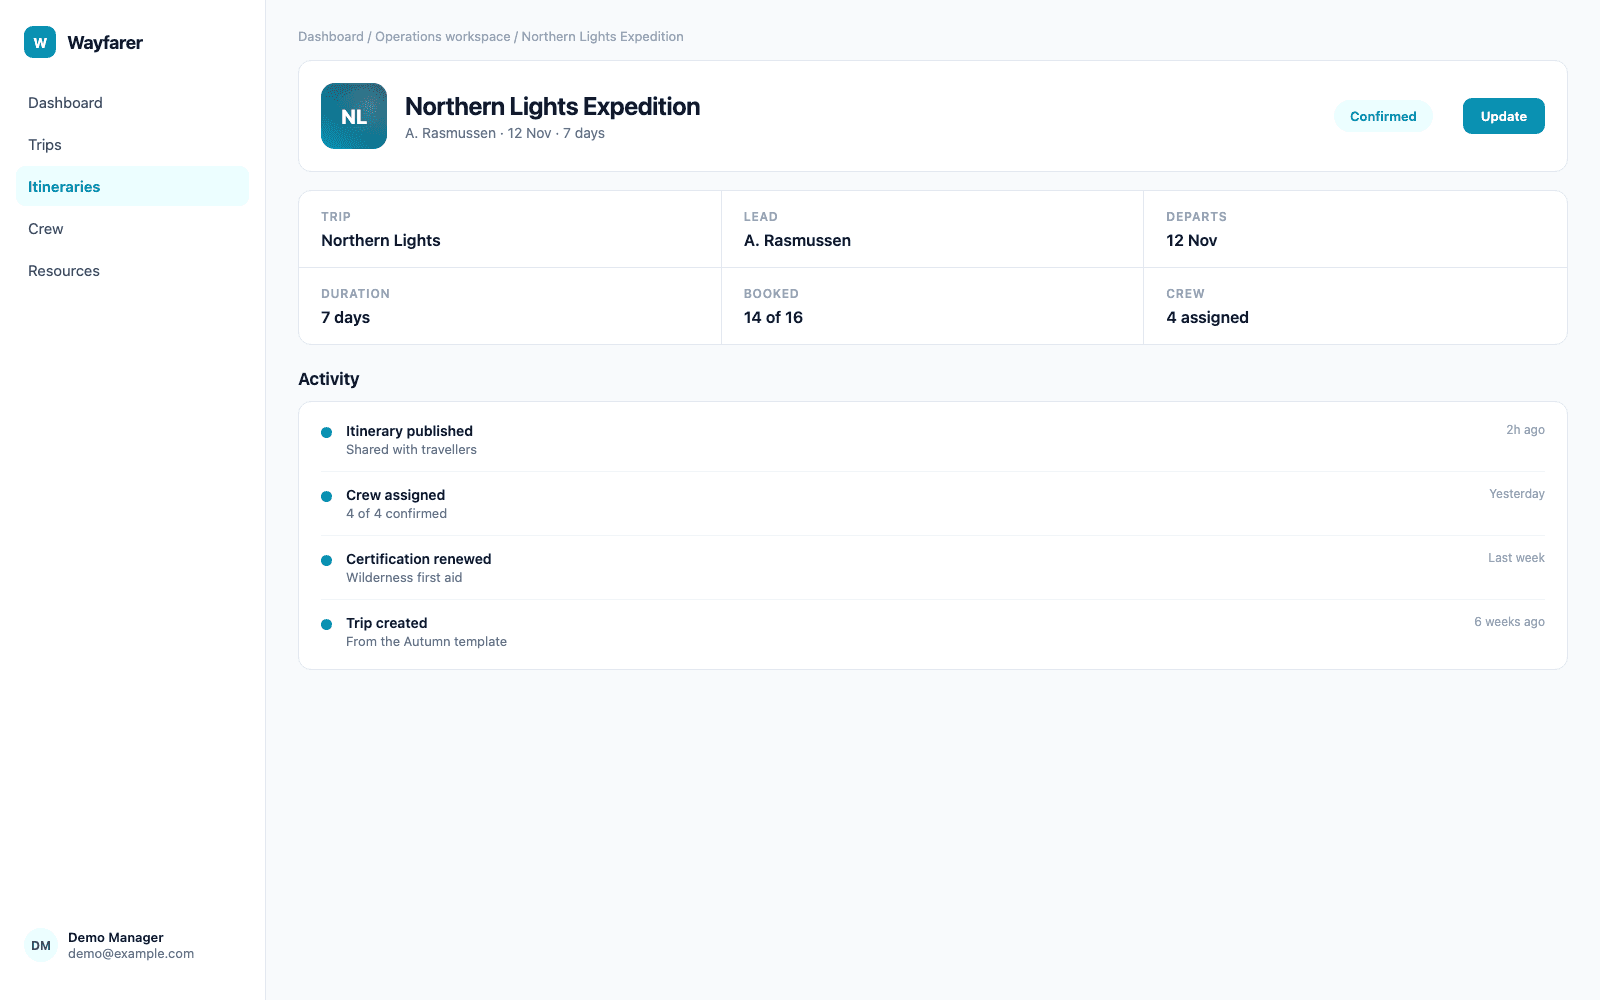Viewport: 1600px width, 1000px height.
Task: Click the Departs value '12 Nov'
Action: coord(1192,240)
